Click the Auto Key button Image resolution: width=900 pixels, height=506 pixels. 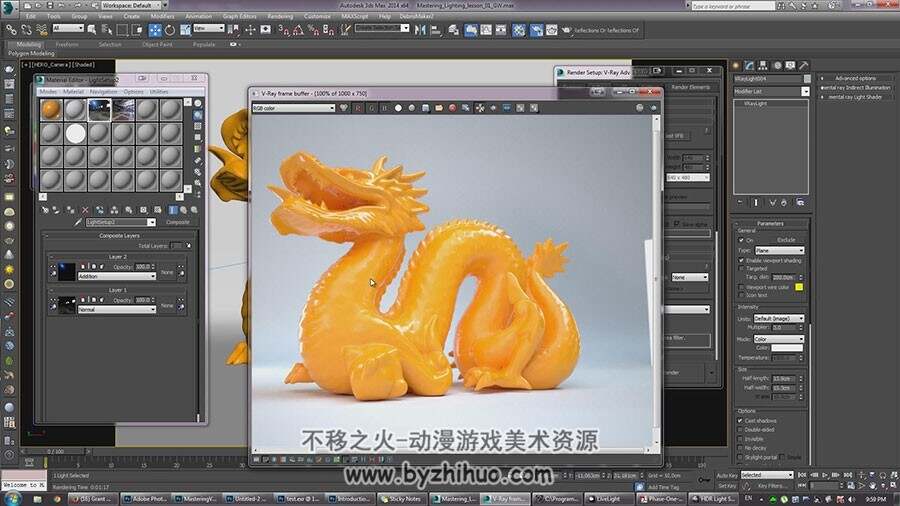[x=727, y=476]
